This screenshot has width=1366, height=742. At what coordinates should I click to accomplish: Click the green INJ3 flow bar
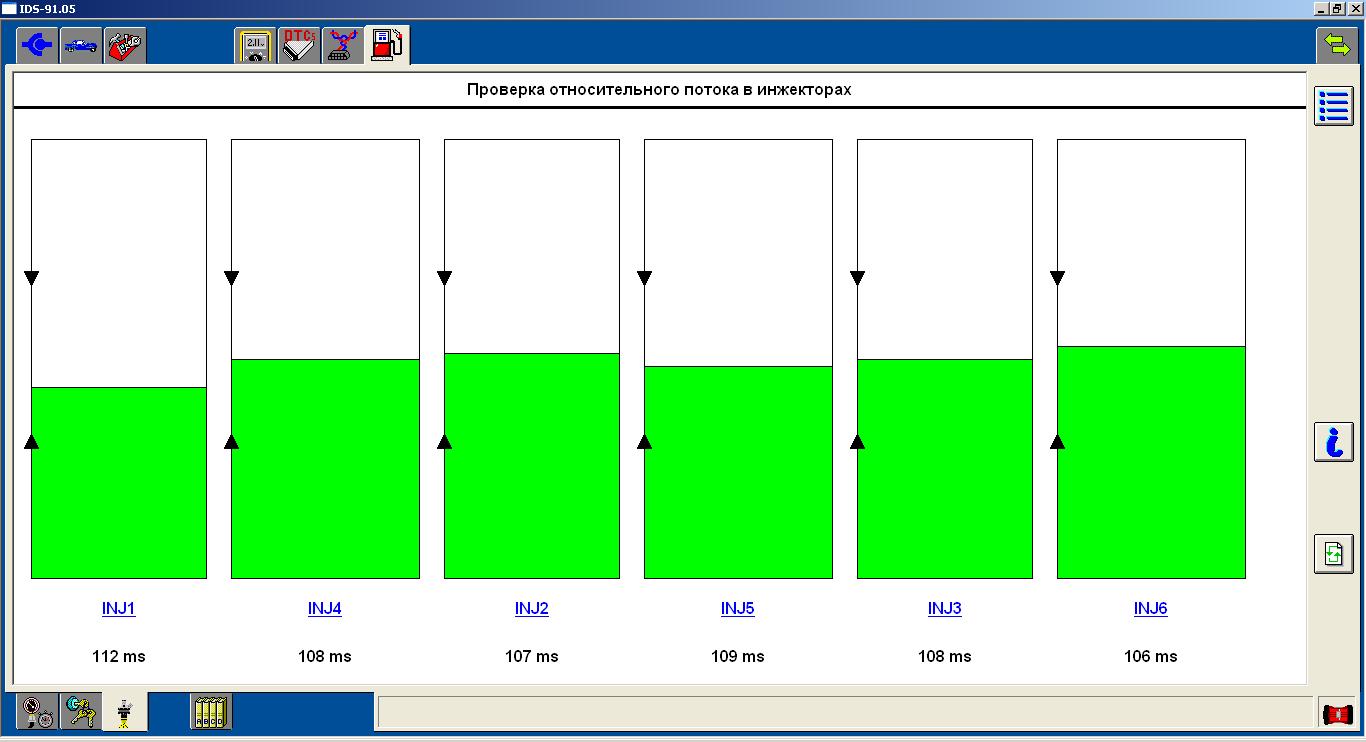[x=945, y=469]
